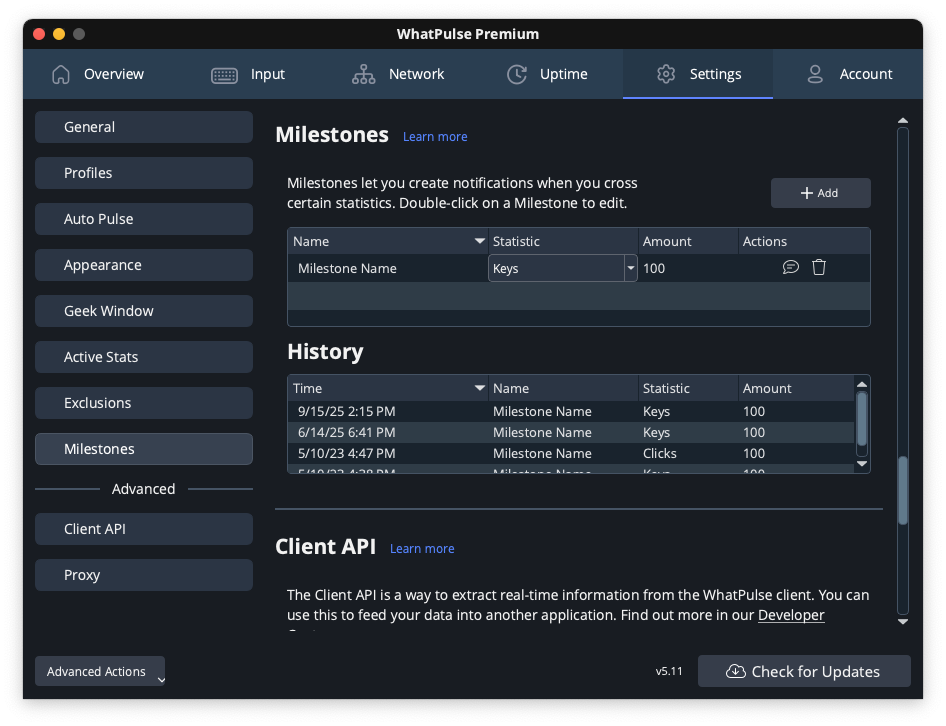Select the 100 amount field of the milestone
946x726 pixels.
(688, 268)
